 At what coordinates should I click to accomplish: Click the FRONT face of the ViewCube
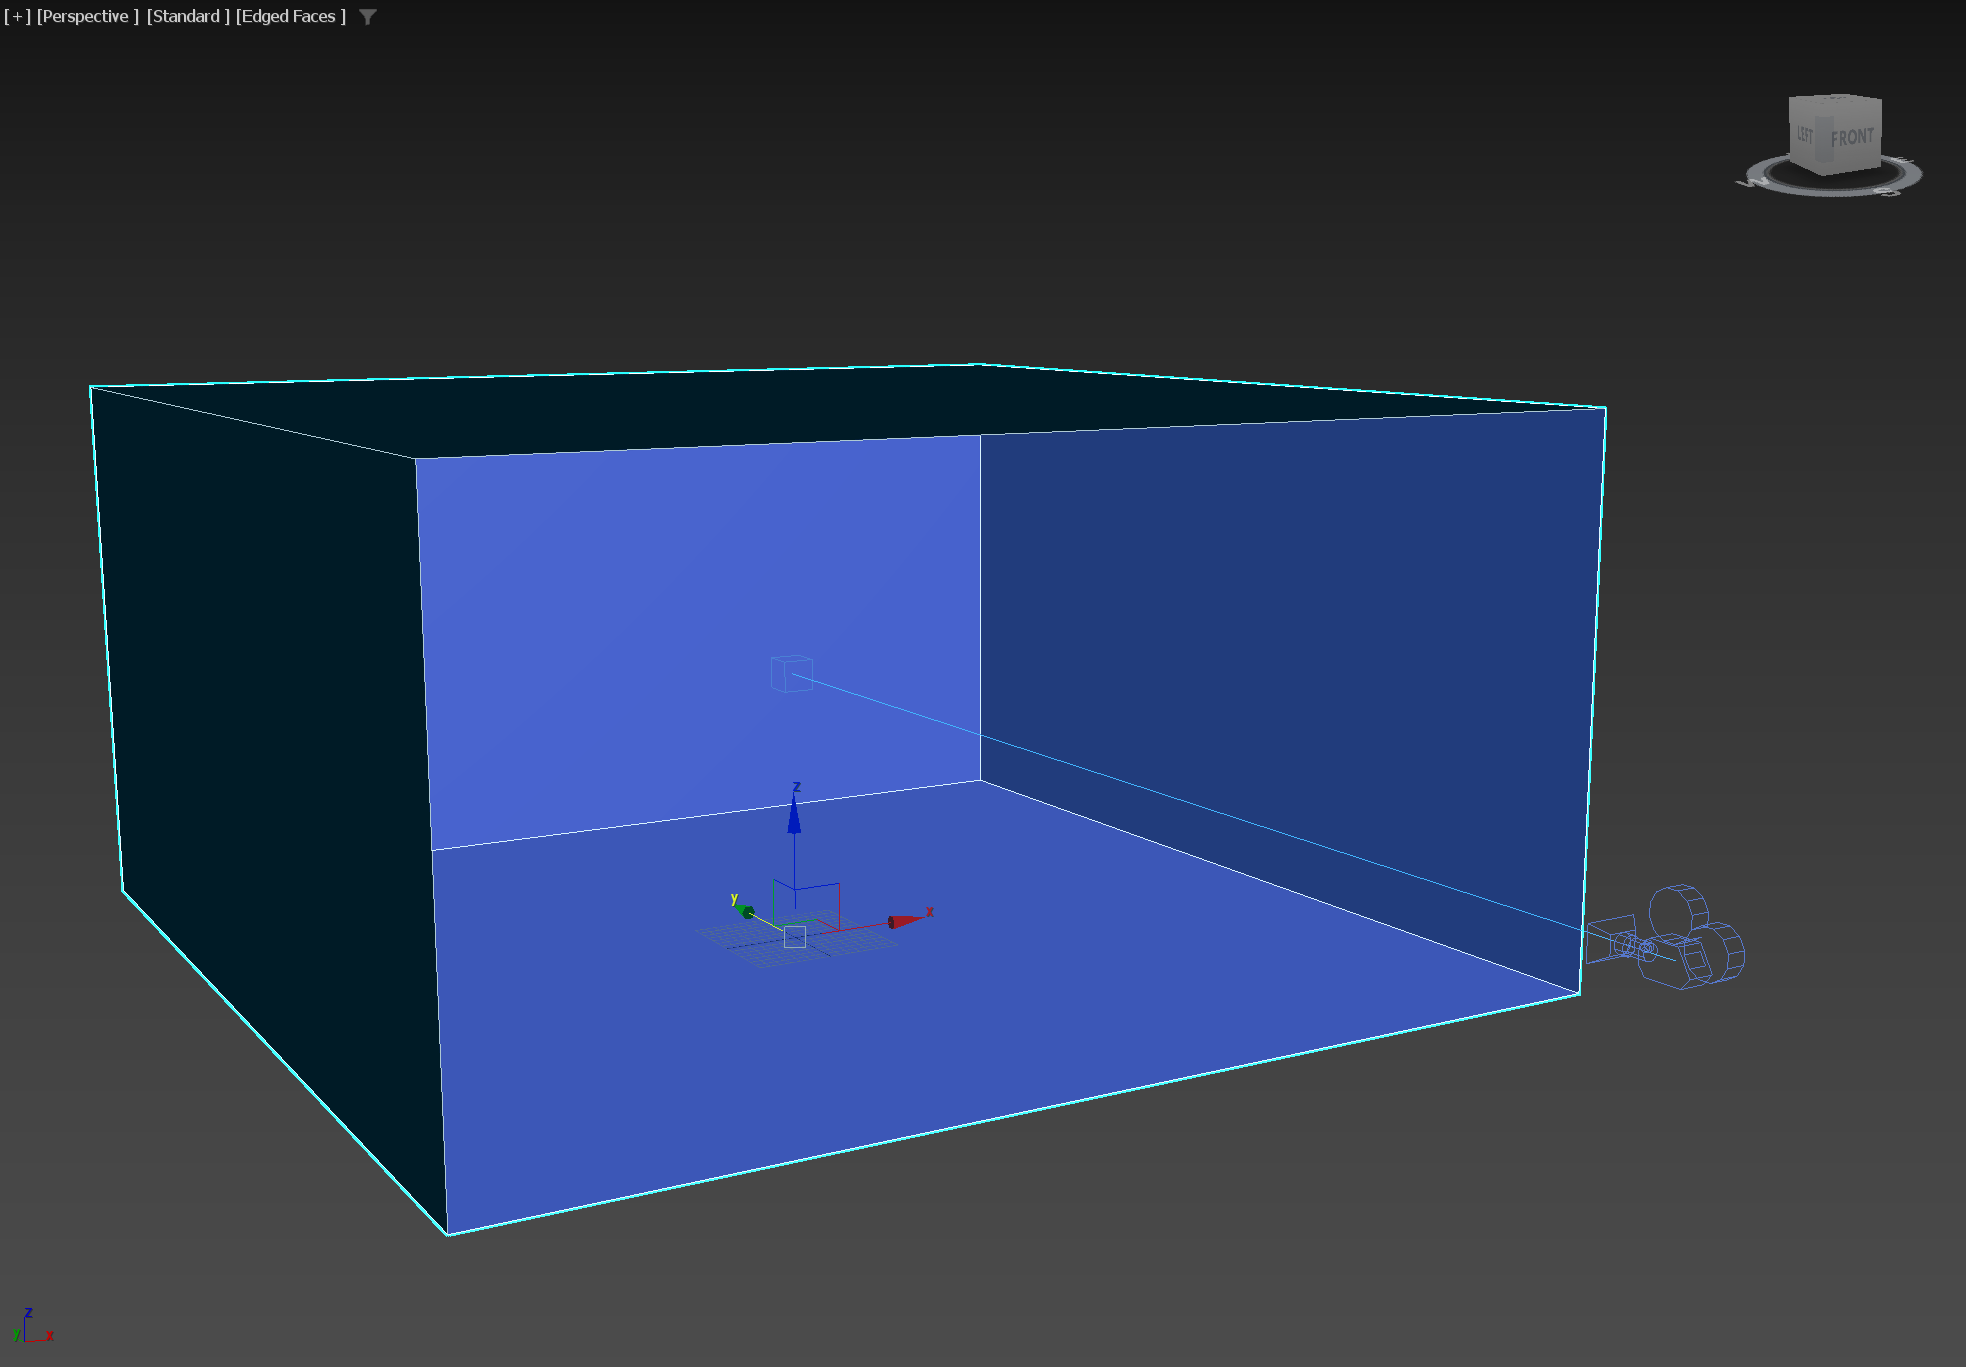pyautogui.click(x=1852, y=138)
